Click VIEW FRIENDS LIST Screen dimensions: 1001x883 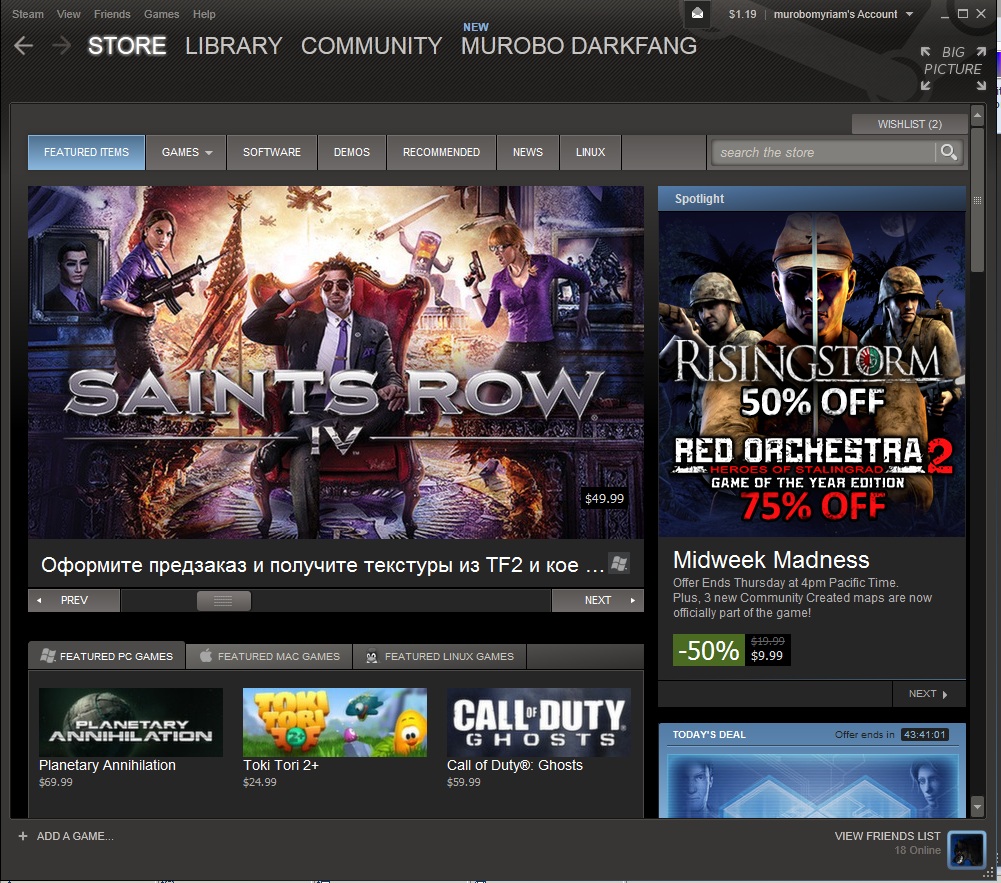coord(887,836)
